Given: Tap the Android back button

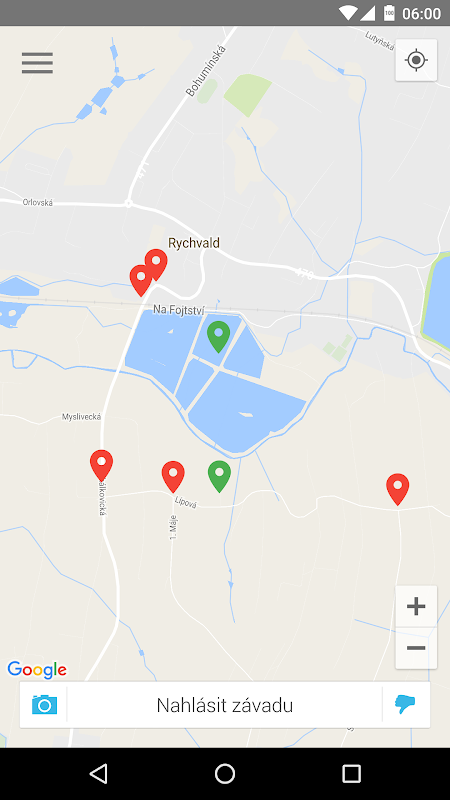Looking at the screenshot, I should (98, 773).
